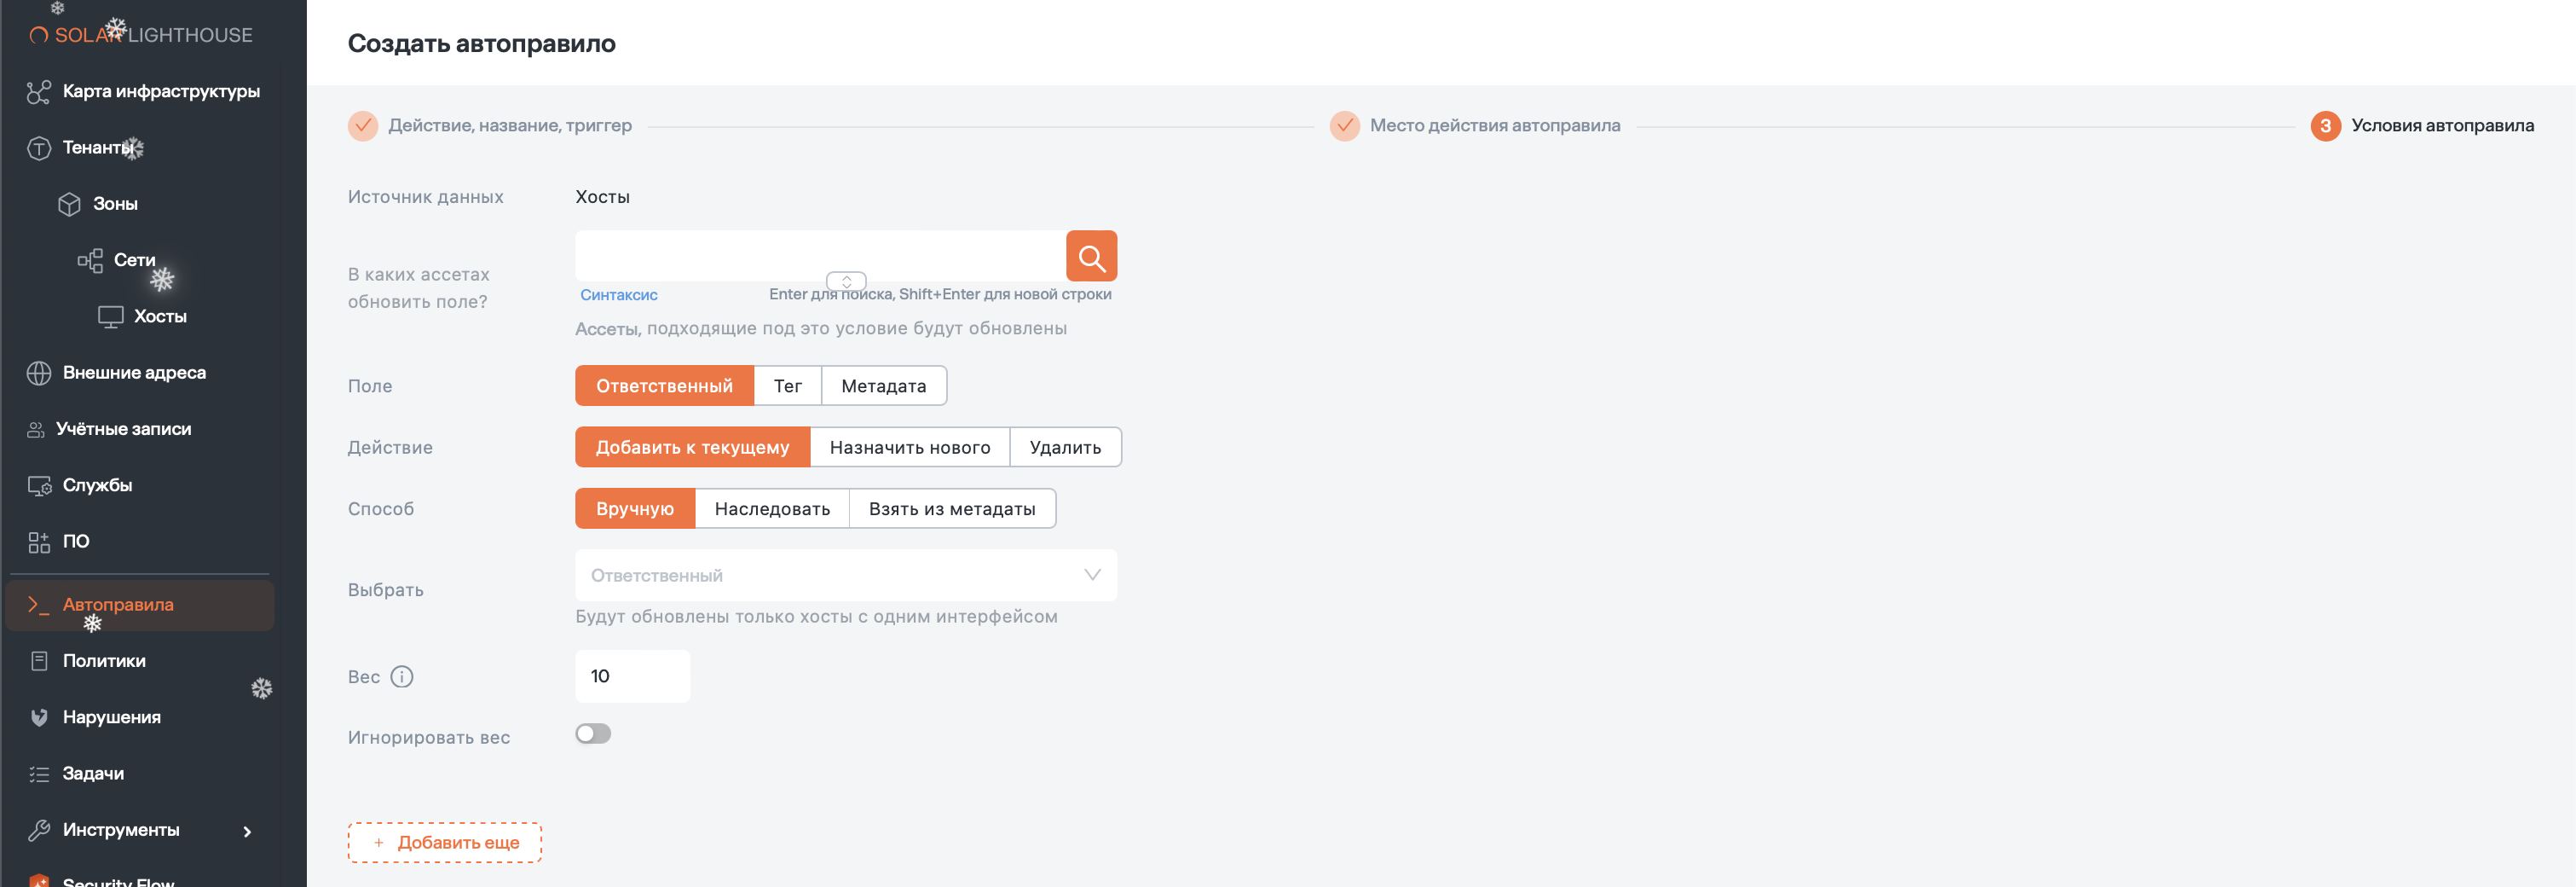This screenshot has width=2576, height=887.
Task: Click the Инструменты wrench icon
Action: 38,830
